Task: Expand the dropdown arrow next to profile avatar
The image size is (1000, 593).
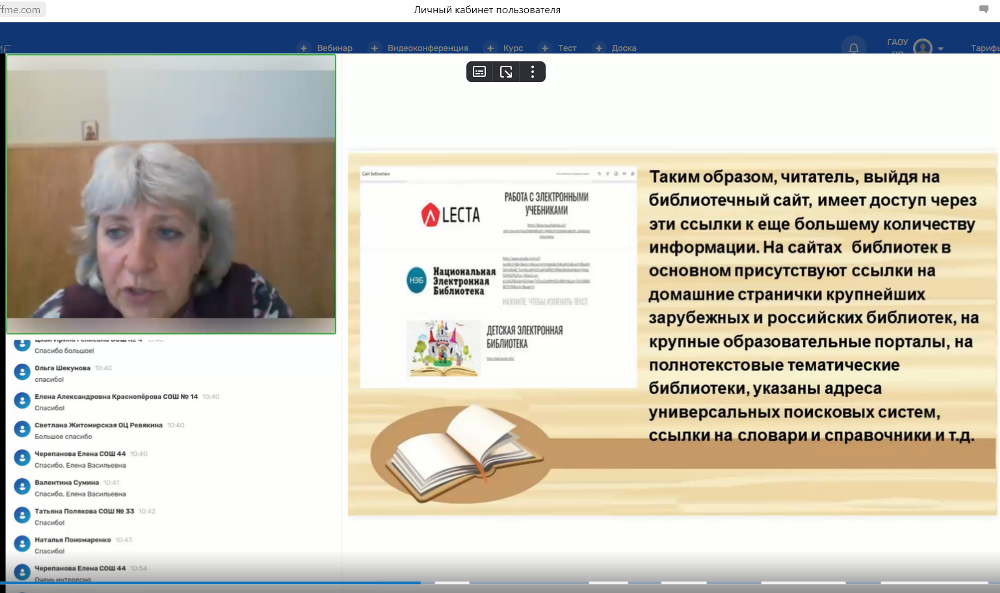Action: [x=940, y=48]
